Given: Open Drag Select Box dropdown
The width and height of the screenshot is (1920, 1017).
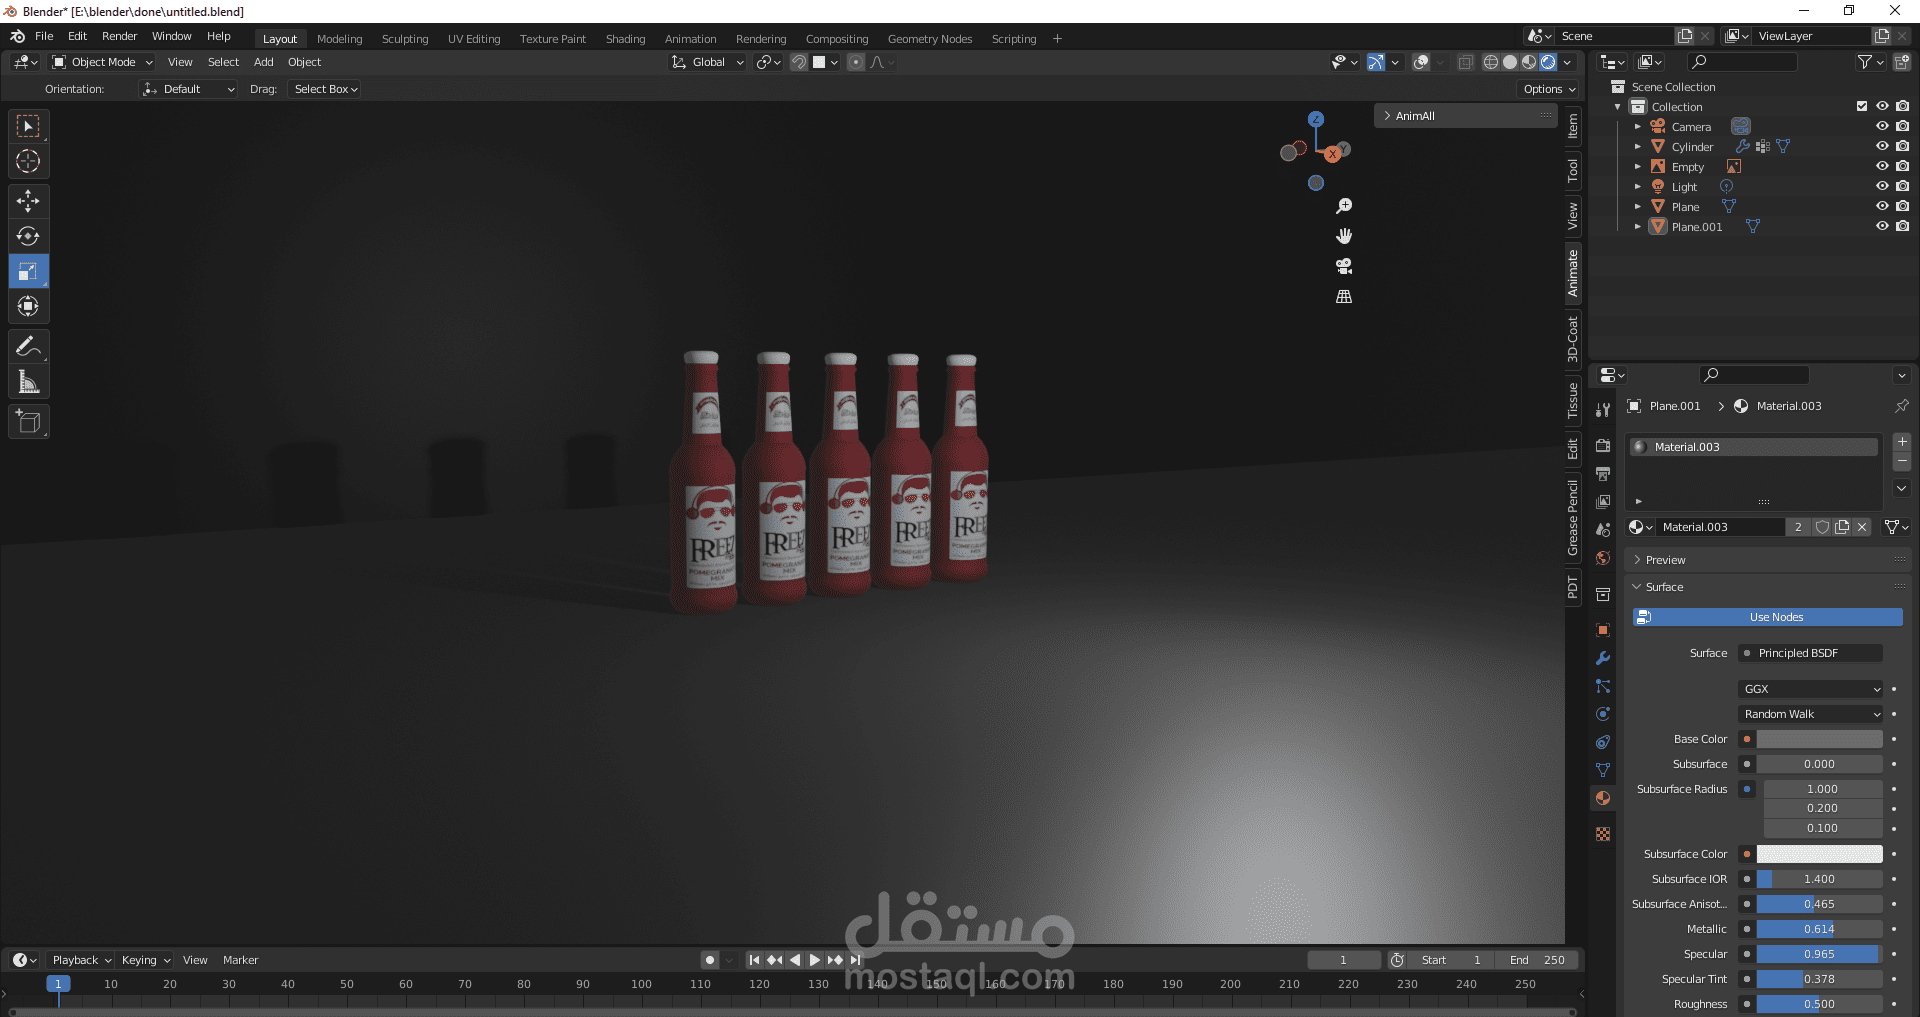Looking at the screenshot, I should [x=325, y=89].
